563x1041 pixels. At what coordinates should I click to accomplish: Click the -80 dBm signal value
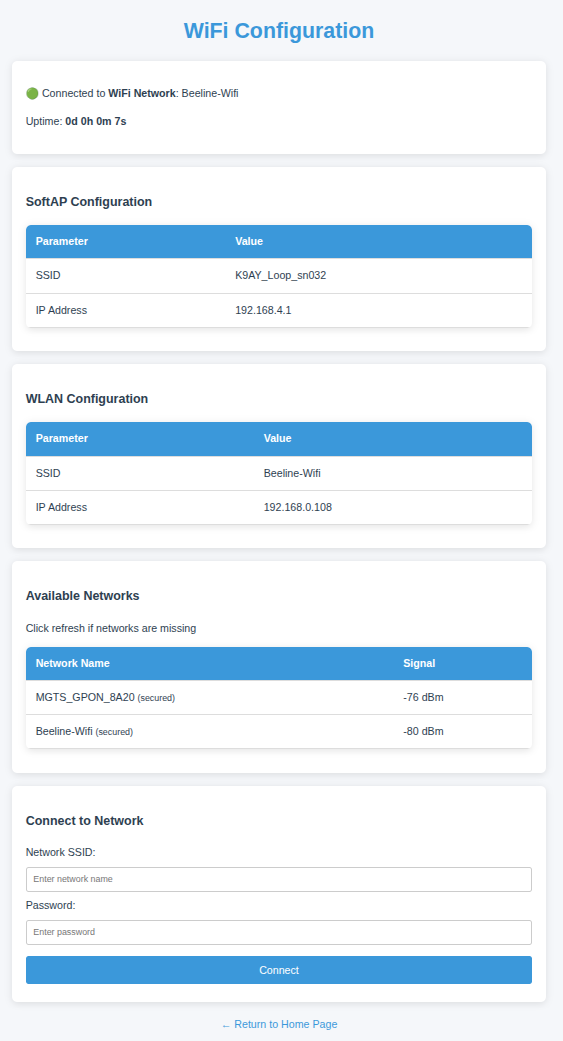[x=423, y=731]
